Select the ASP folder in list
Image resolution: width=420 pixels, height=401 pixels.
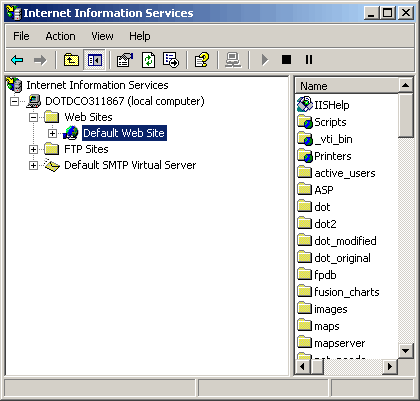point(324,190)
